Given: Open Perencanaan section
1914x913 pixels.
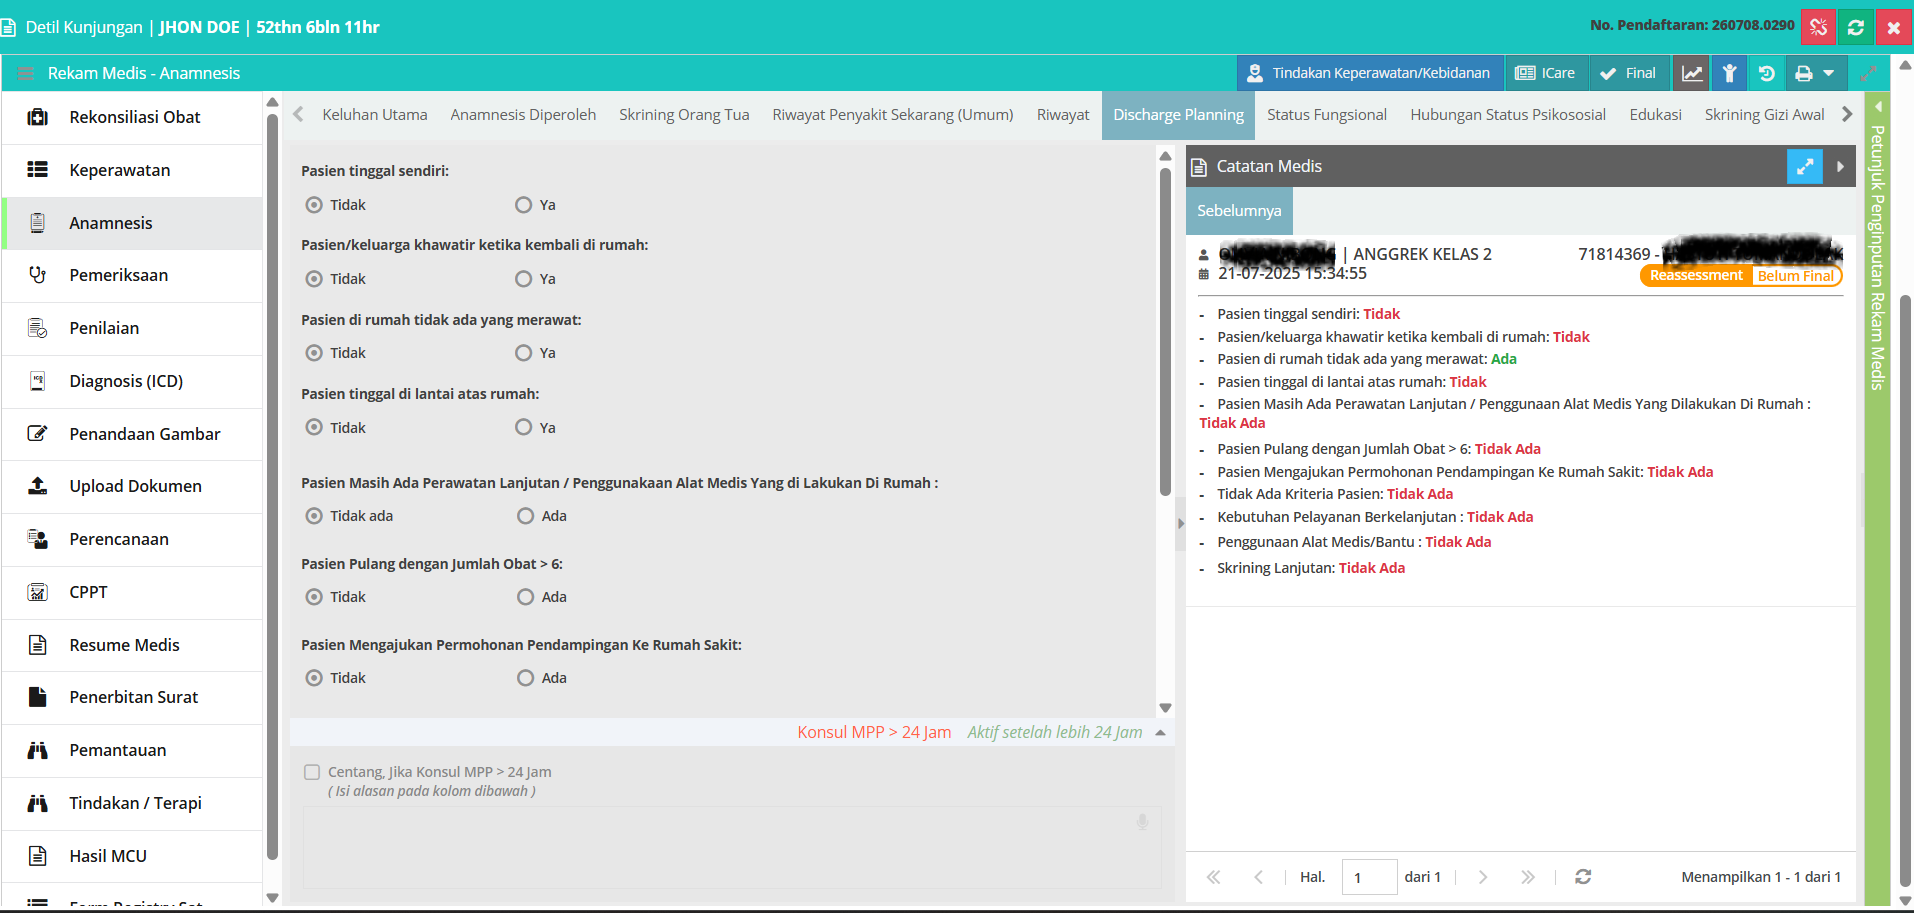Looking at the screenshot, I should [132, 539].
